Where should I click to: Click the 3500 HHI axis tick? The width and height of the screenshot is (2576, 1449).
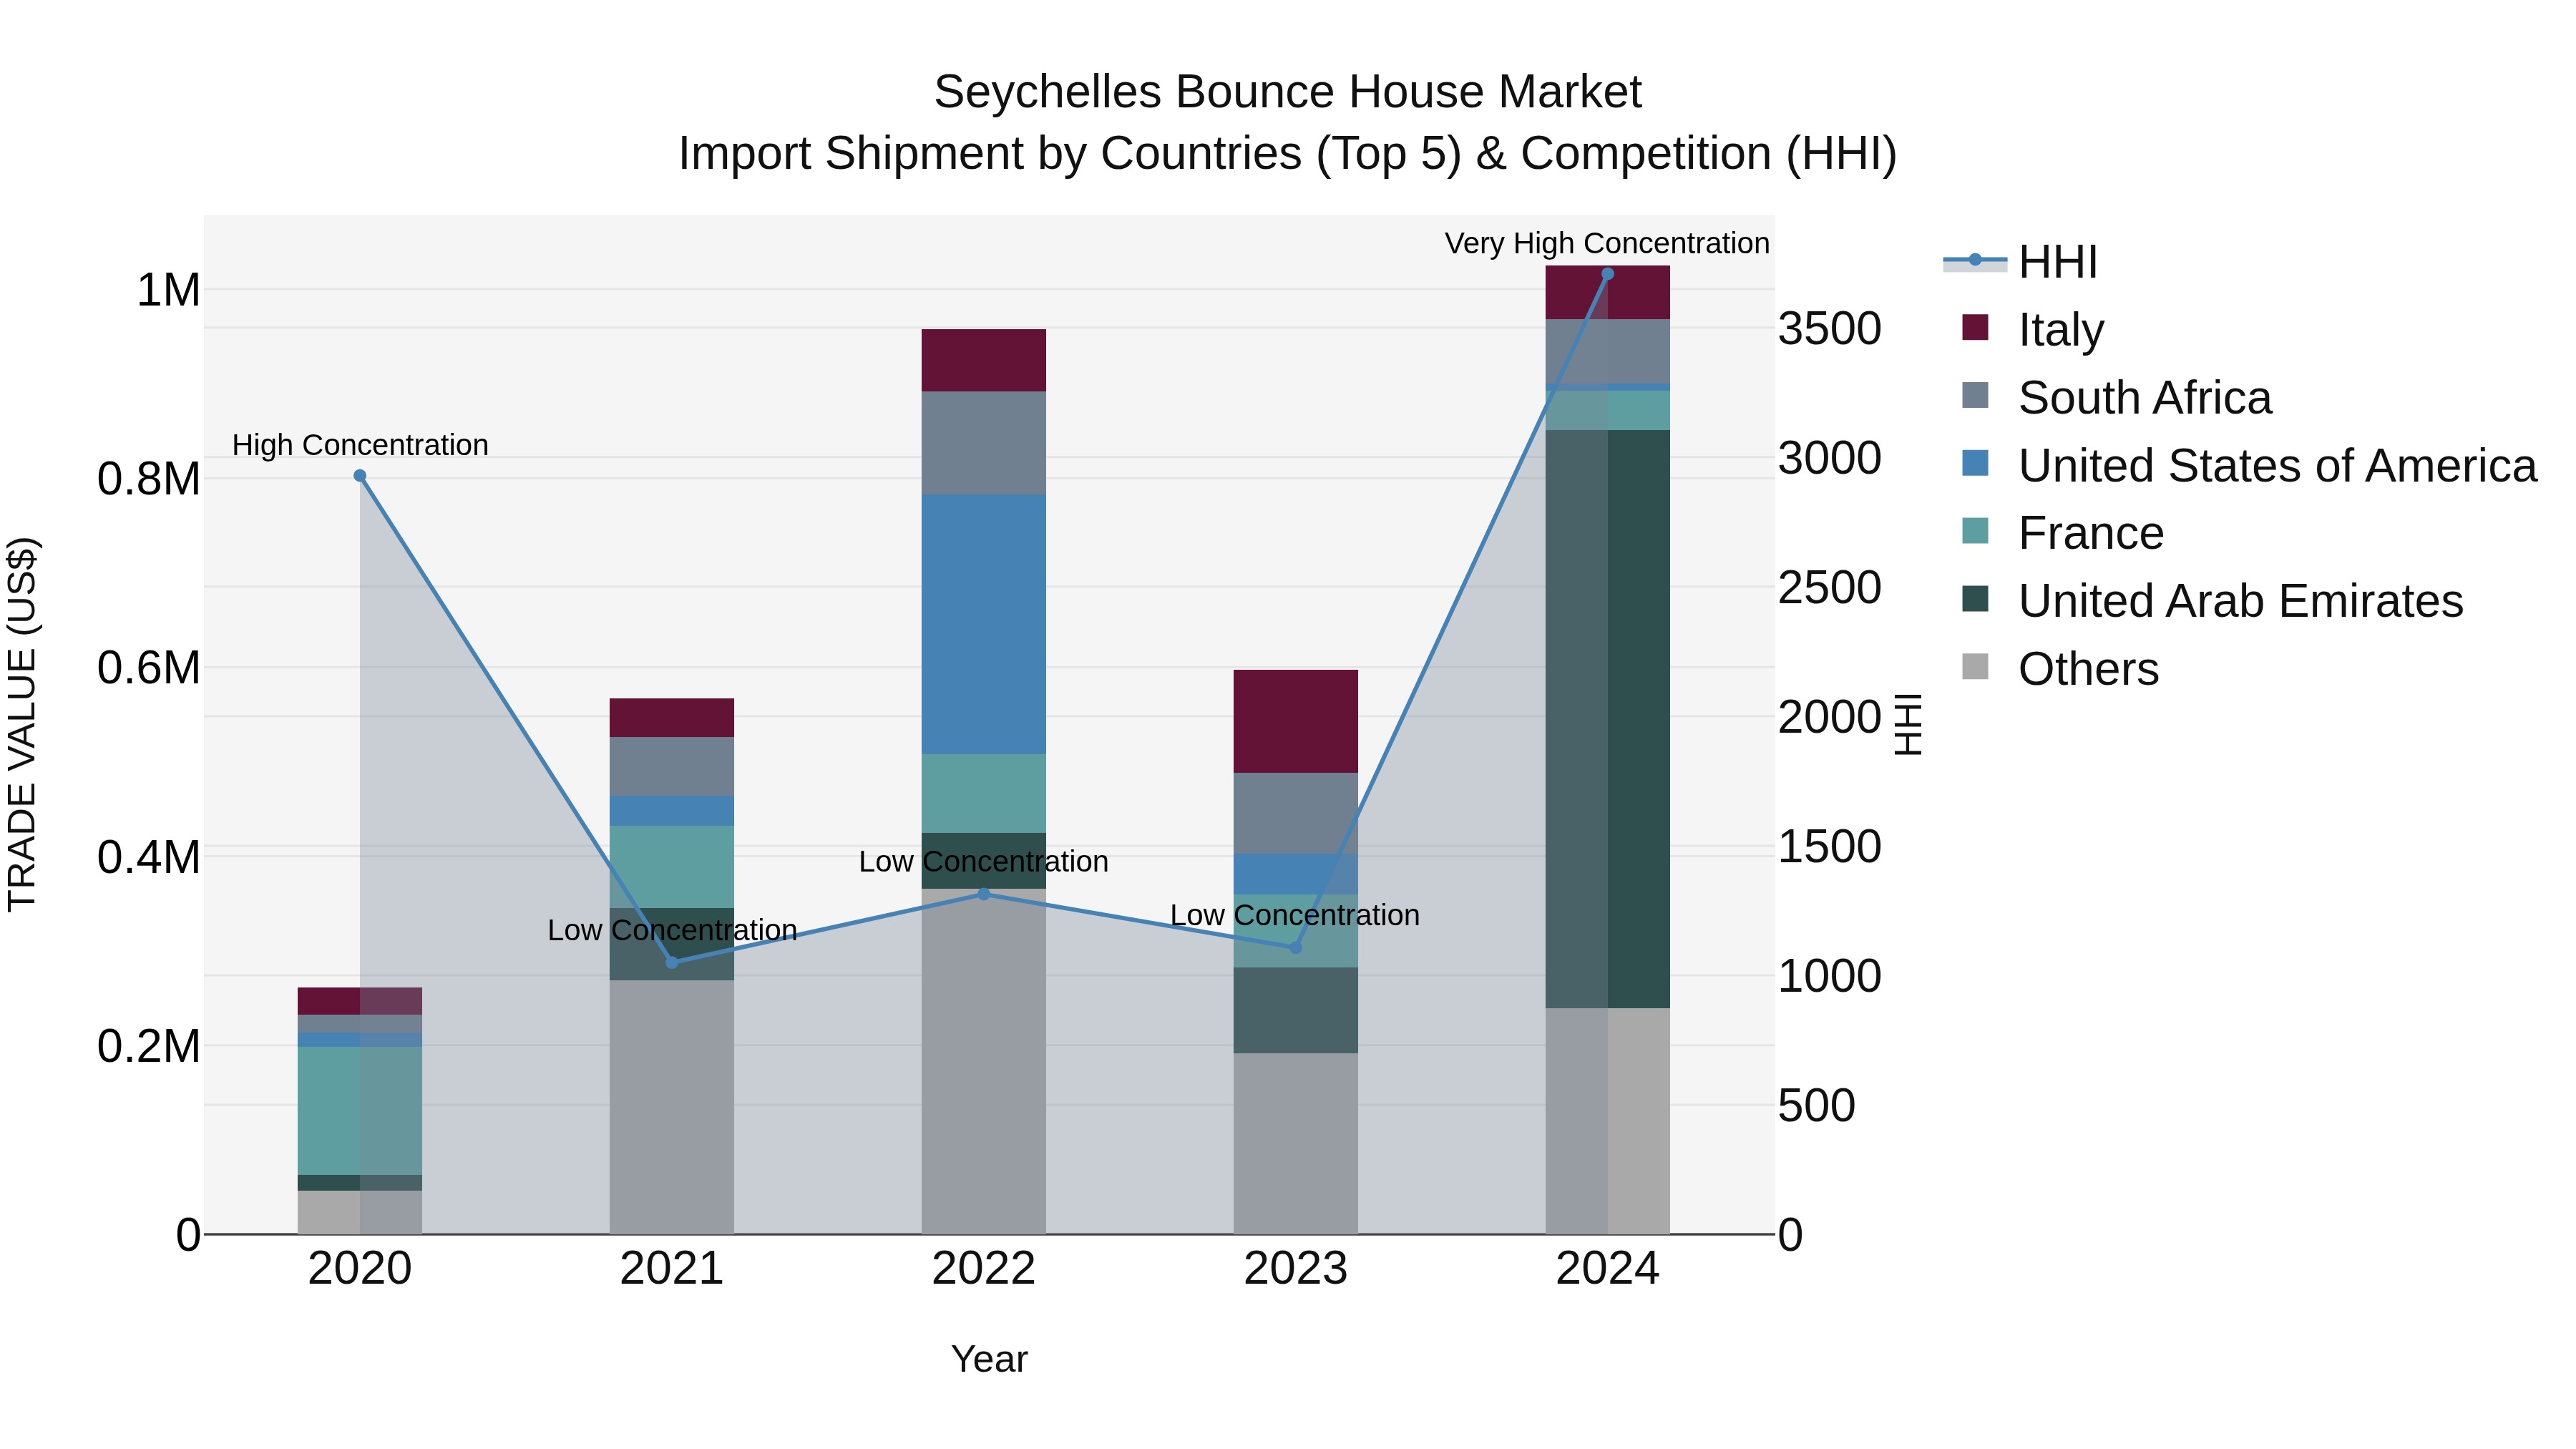tap(1830, 329)
